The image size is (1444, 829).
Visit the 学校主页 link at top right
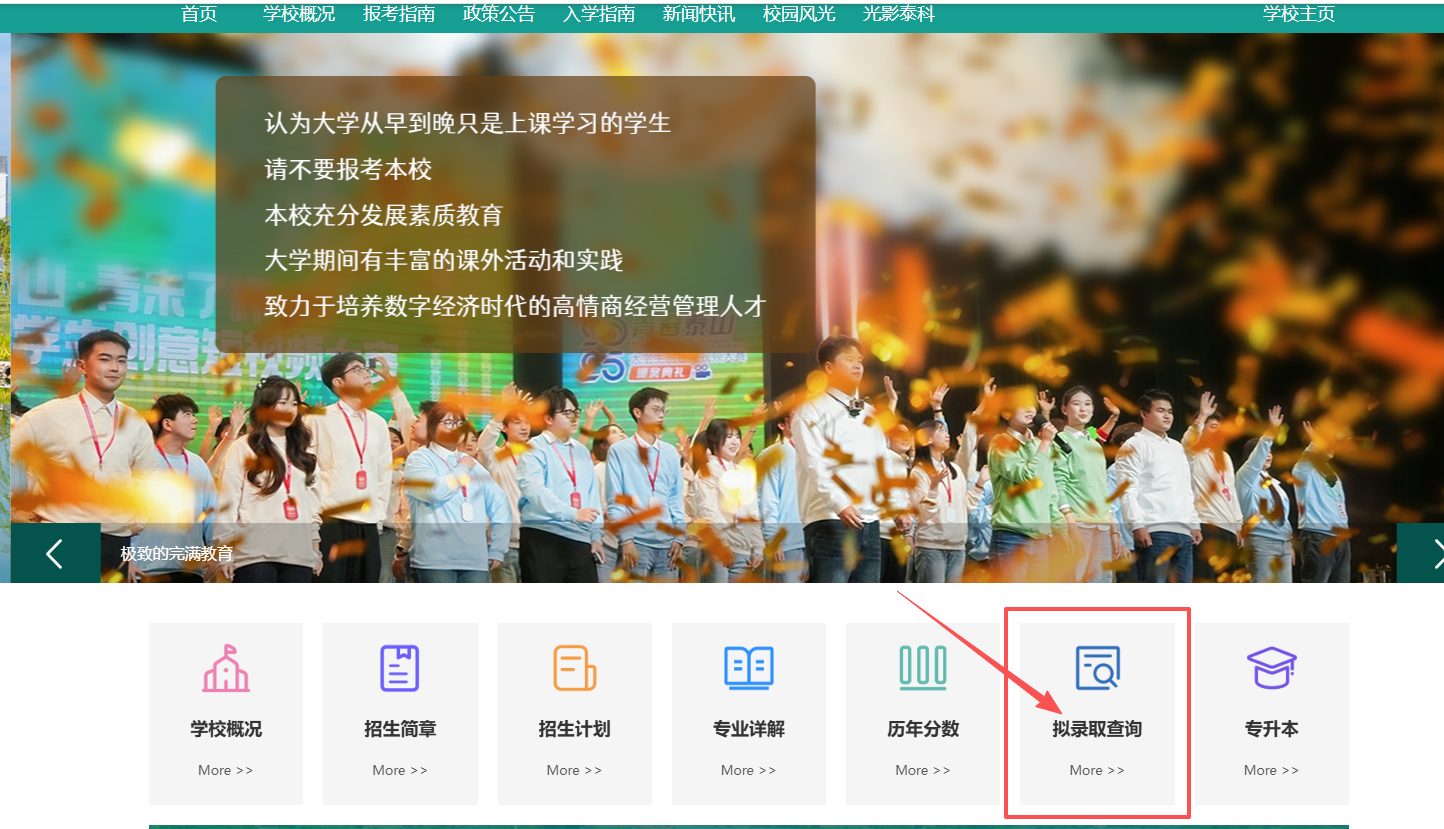point(1299,14)
